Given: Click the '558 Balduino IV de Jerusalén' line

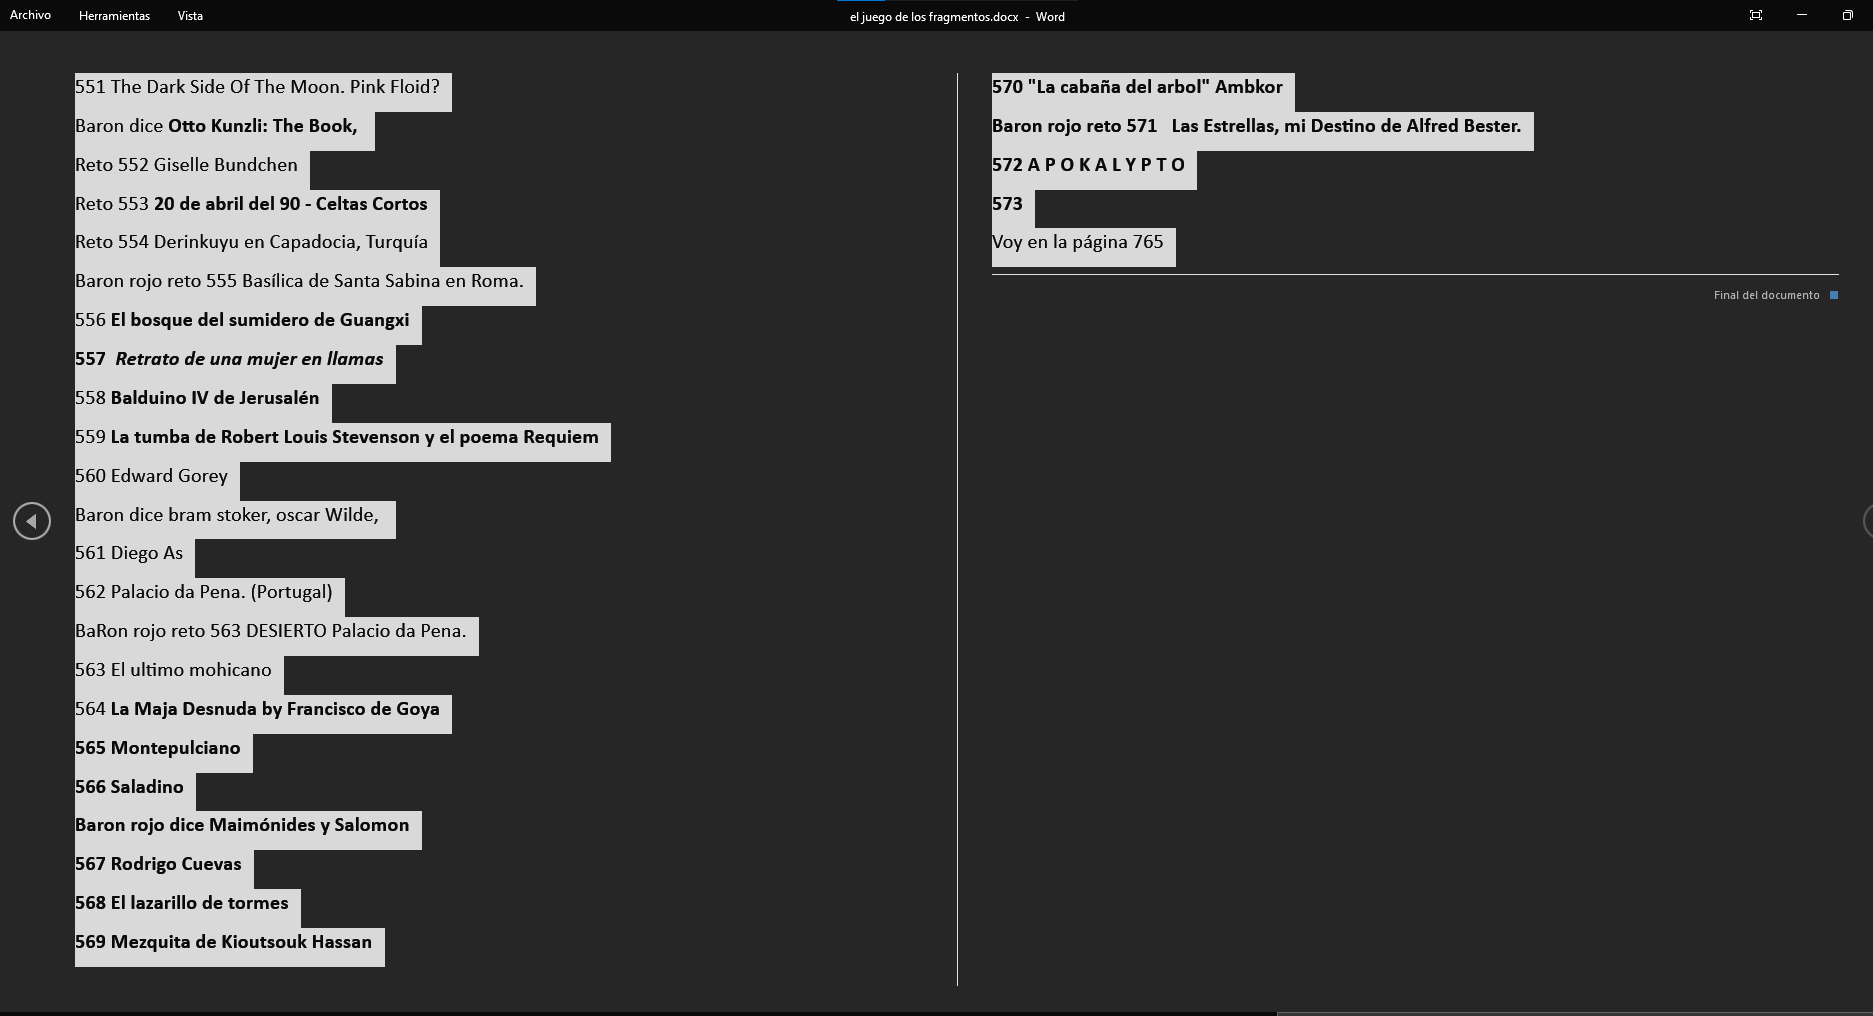Looking at the screenshot, I should (197, 398).
